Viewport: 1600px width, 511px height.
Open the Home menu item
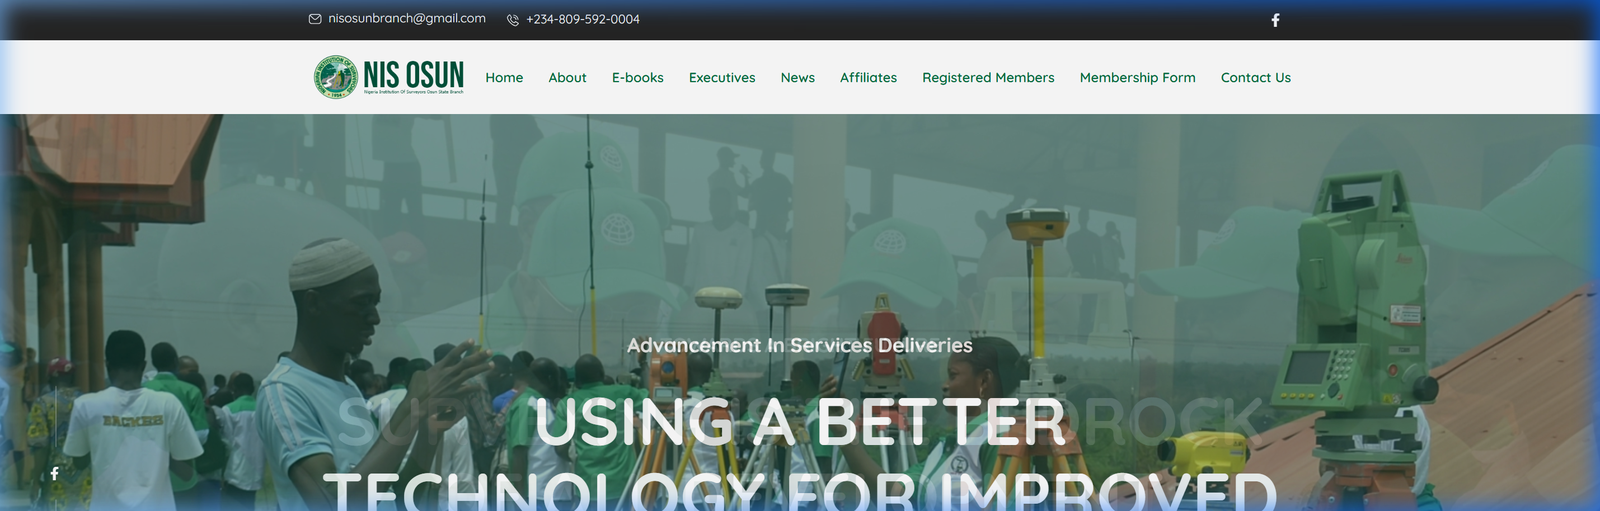[504, 78]
